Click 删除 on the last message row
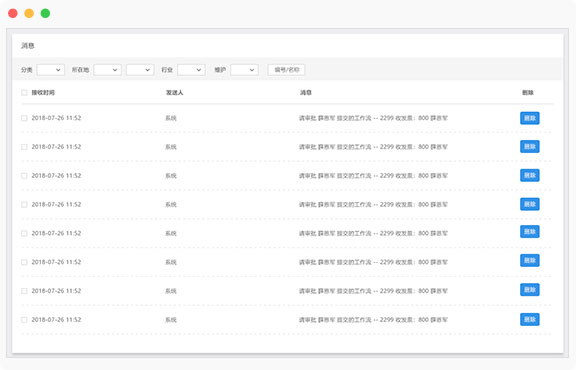 coord(530,319)
